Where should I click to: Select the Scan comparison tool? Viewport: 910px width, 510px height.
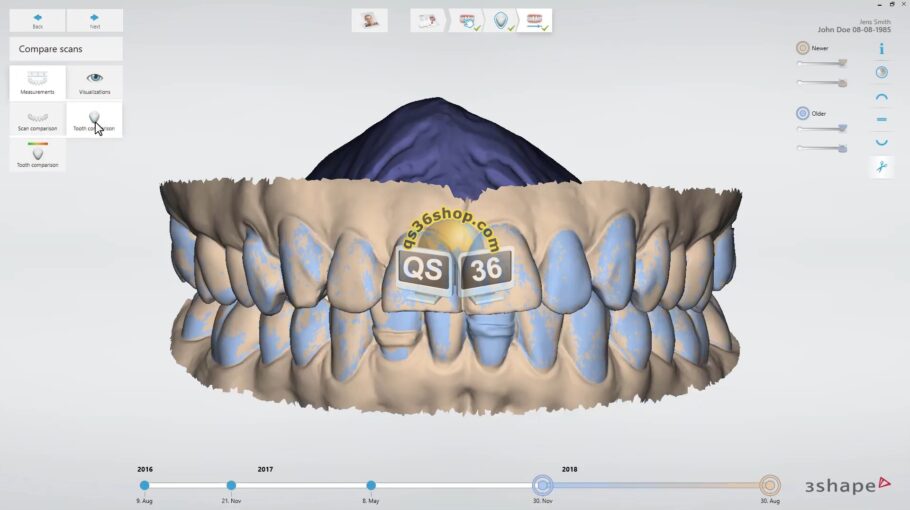(x=37, y=119)
